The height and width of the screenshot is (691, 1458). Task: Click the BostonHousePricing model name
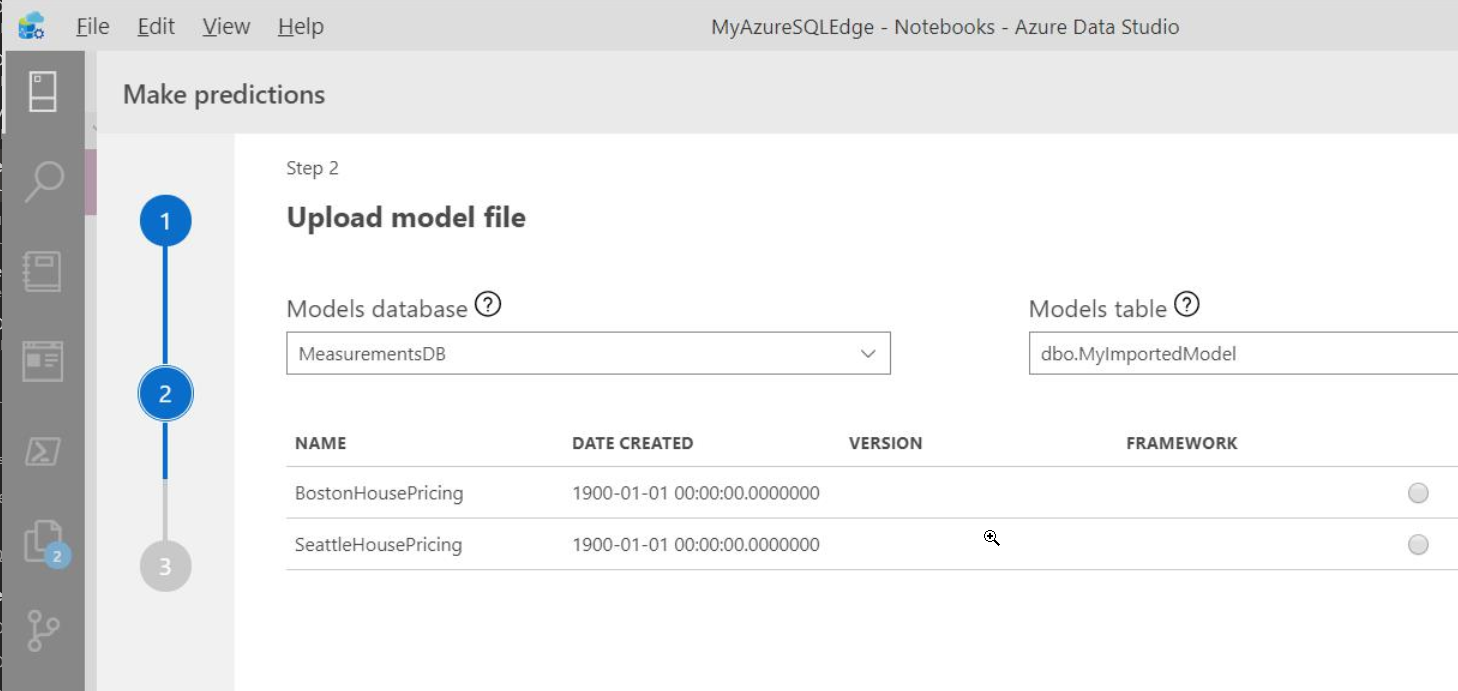tap(379, 493)
